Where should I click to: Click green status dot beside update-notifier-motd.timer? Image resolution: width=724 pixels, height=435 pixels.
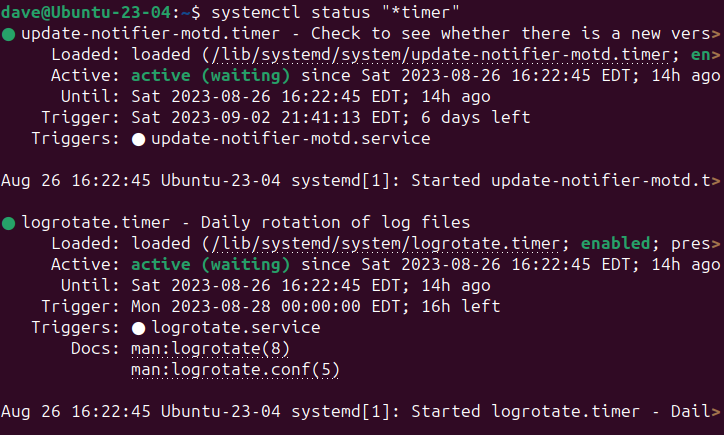tap(8, 35)
